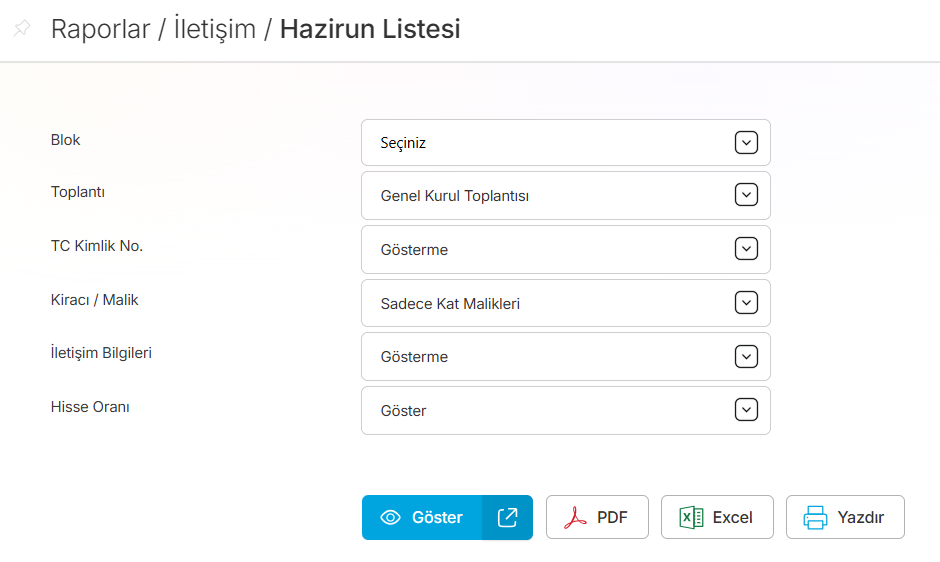Click the Excel spreadsheet icon

(691, 518)
